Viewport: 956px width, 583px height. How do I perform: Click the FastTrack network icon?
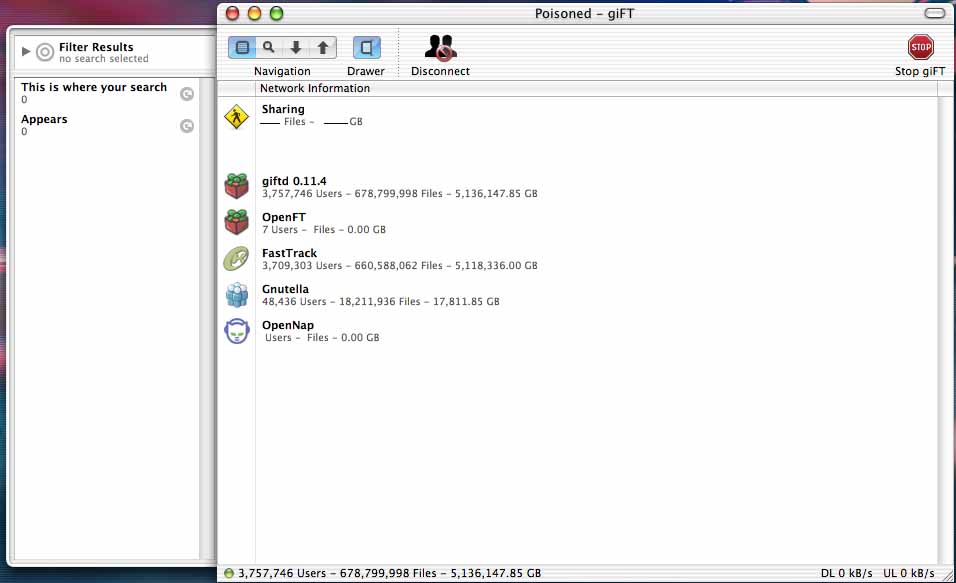(237, 259)
